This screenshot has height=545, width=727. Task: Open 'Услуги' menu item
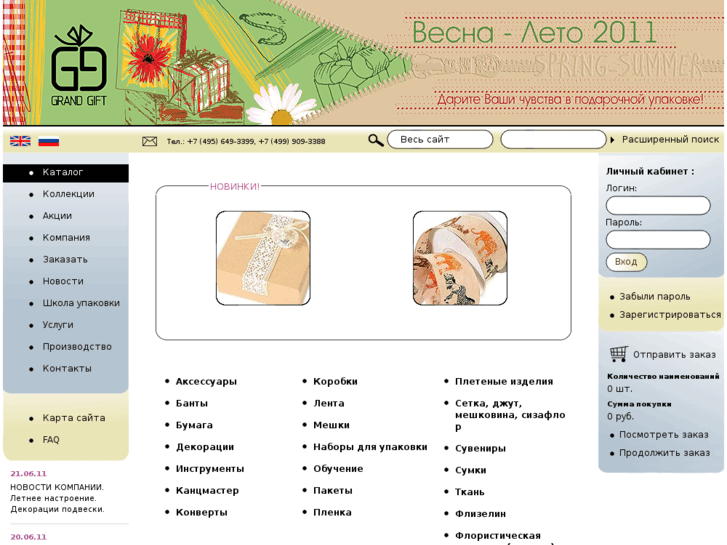point(58,325)
